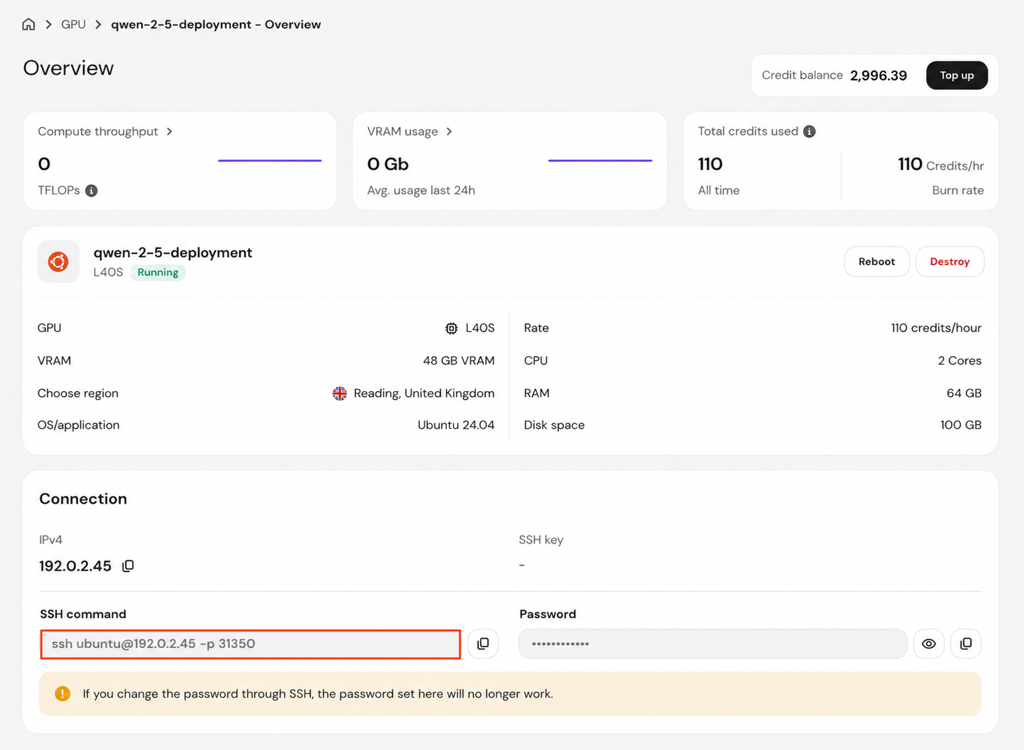
Task: Reveal the password with eye icon
Action: pyautogui.click(x=929, y=644)
